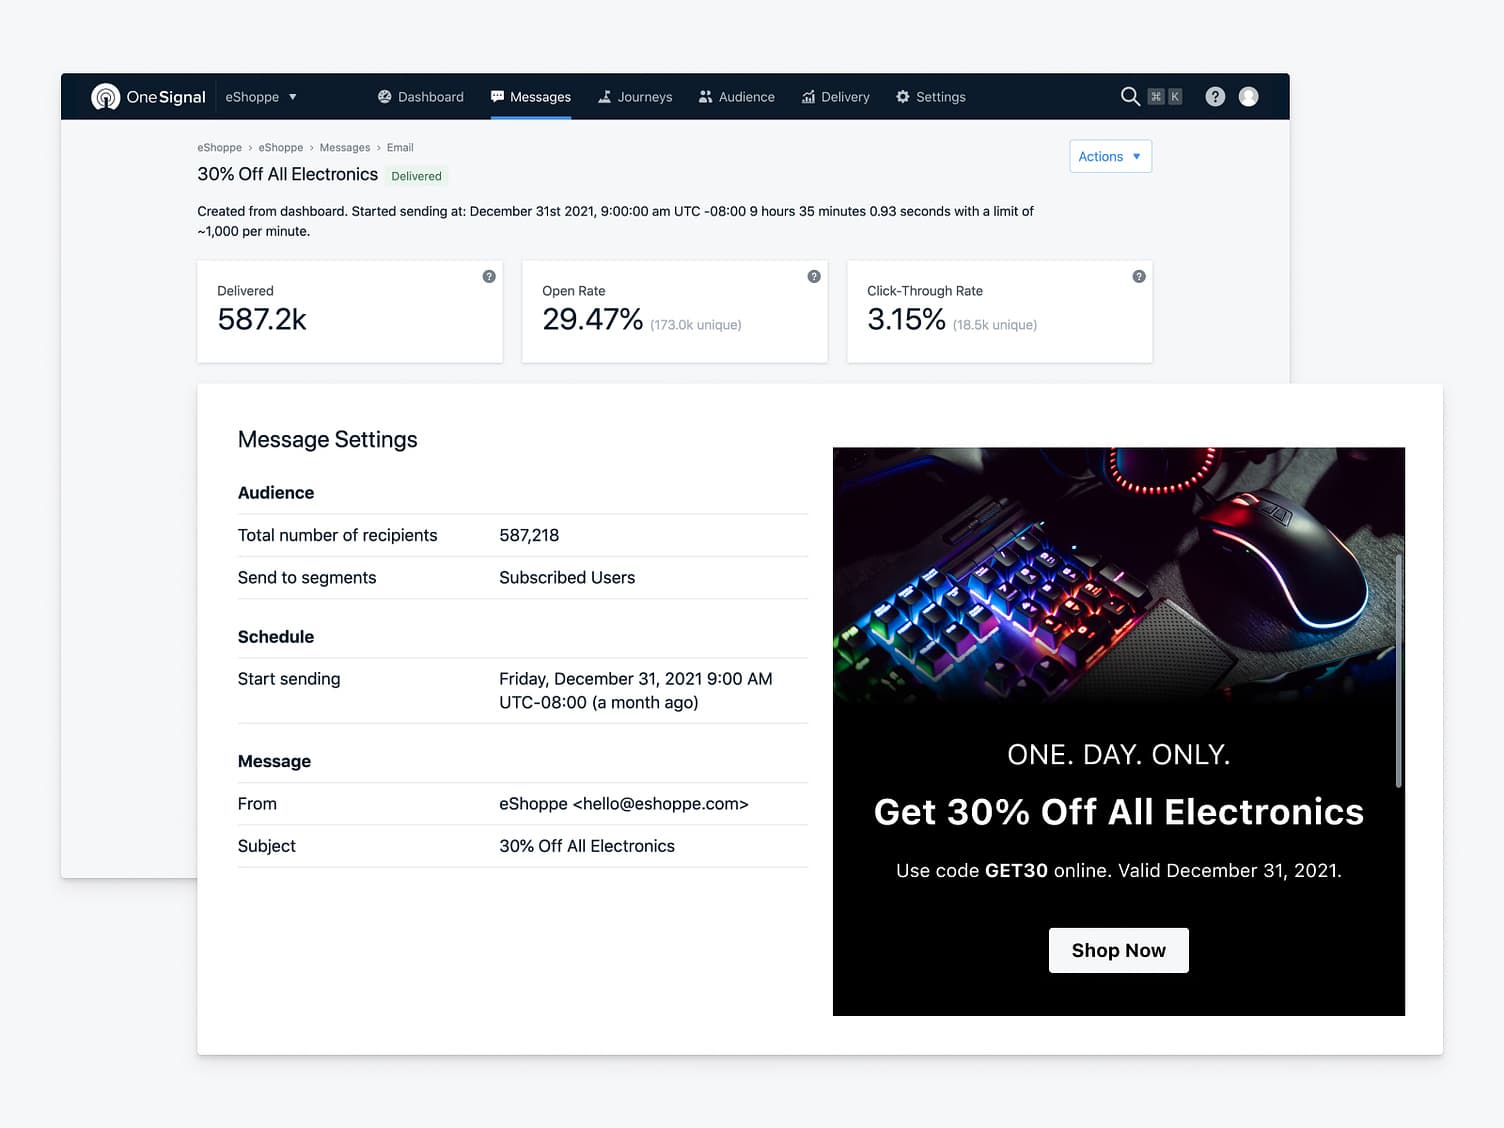Click the OneSignal logo icon
The height and width of the screenshot is (1128, 1504).
tap(105, 97)
